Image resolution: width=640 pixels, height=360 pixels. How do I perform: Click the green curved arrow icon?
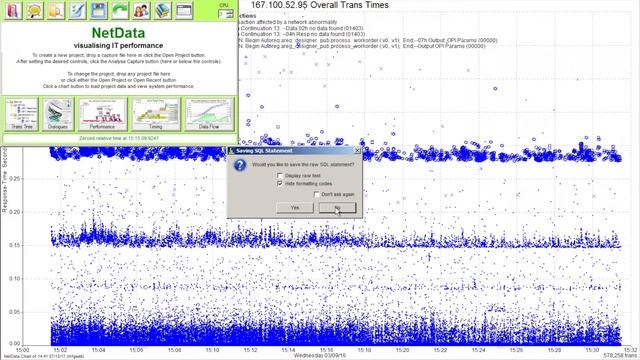120,10
